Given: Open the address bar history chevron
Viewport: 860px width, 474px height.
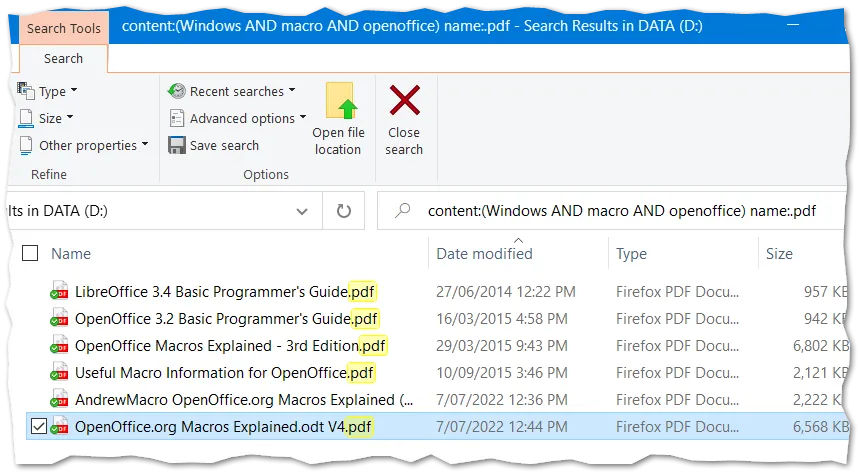Looking at the screenshot, I should point(303,211).
